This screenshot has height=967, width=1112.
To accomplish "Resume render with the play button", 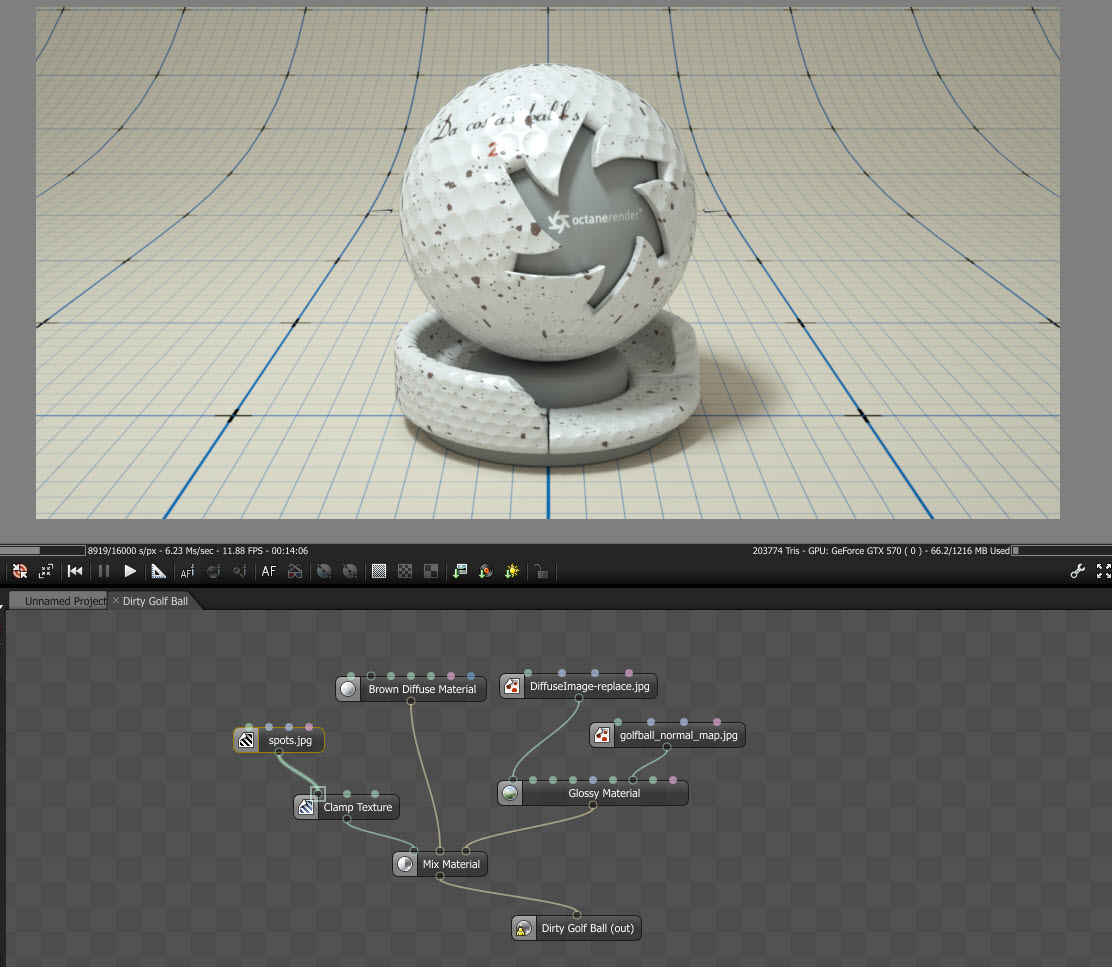I will point(130,571).
